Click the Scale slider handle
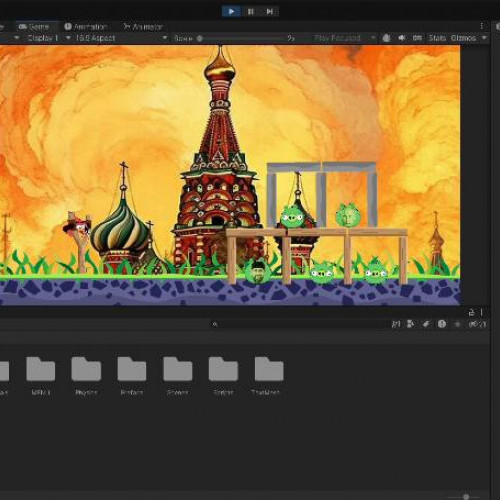The height and width of the screenshot is (500, 500). pyautogui.click(x=200, y=38)
